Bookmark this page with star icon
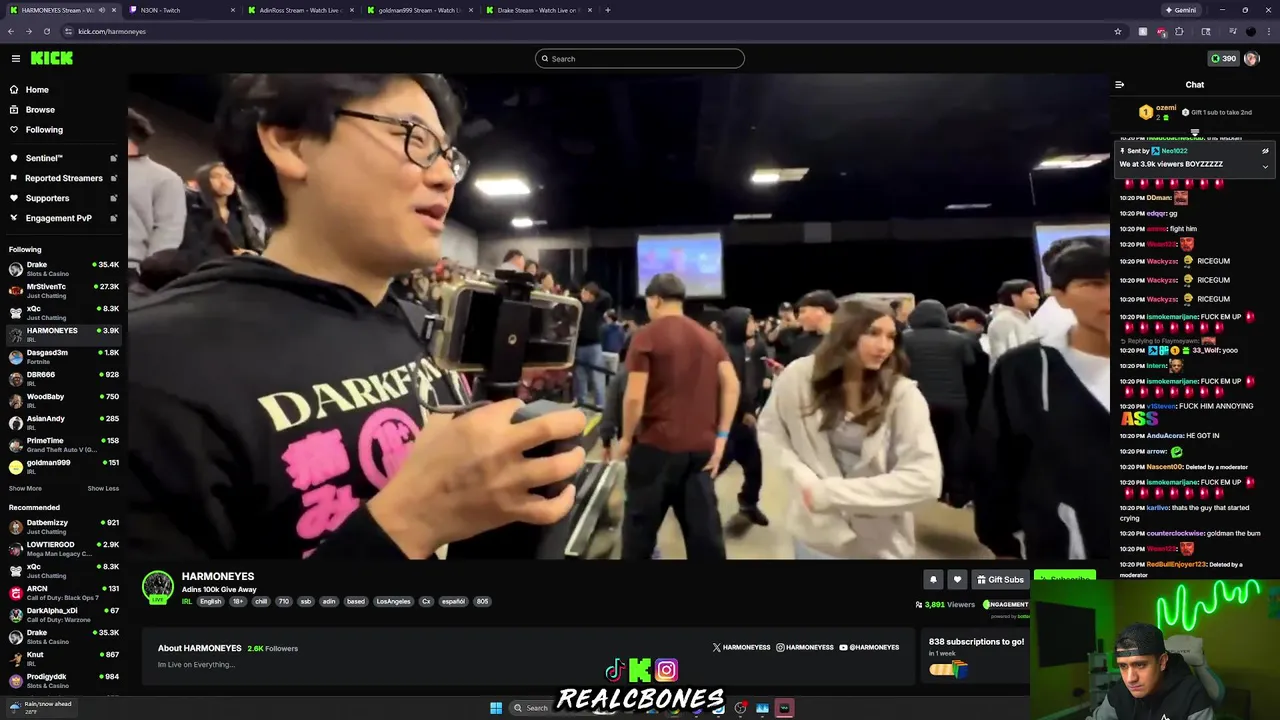 pos(1118,31)
